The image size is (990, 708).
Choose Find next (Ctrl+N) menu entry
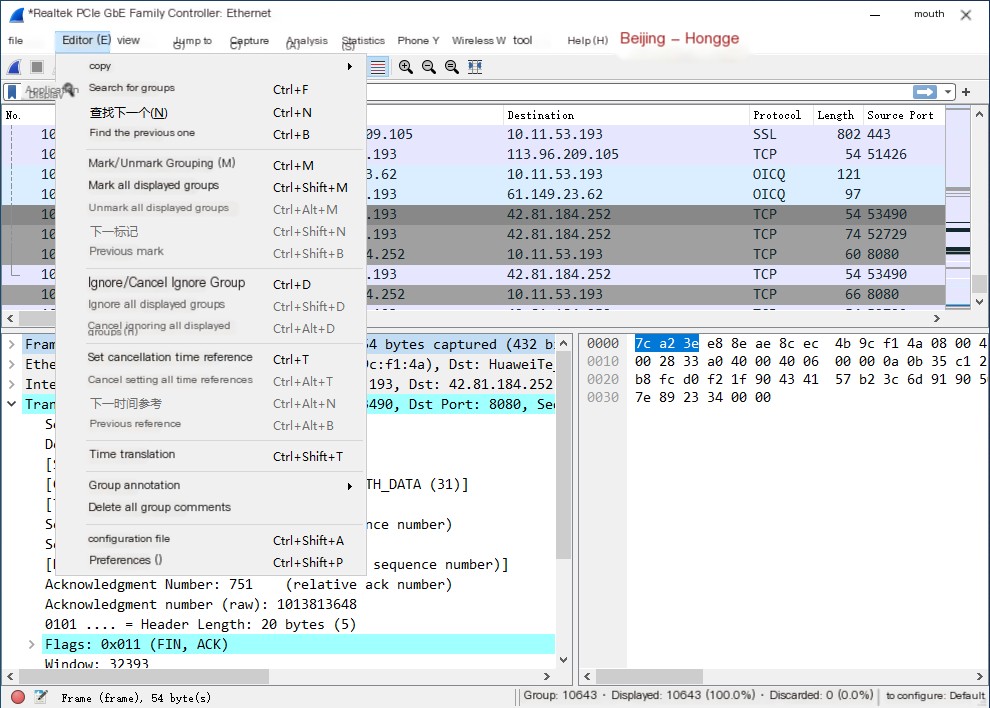tap(212, 113)
